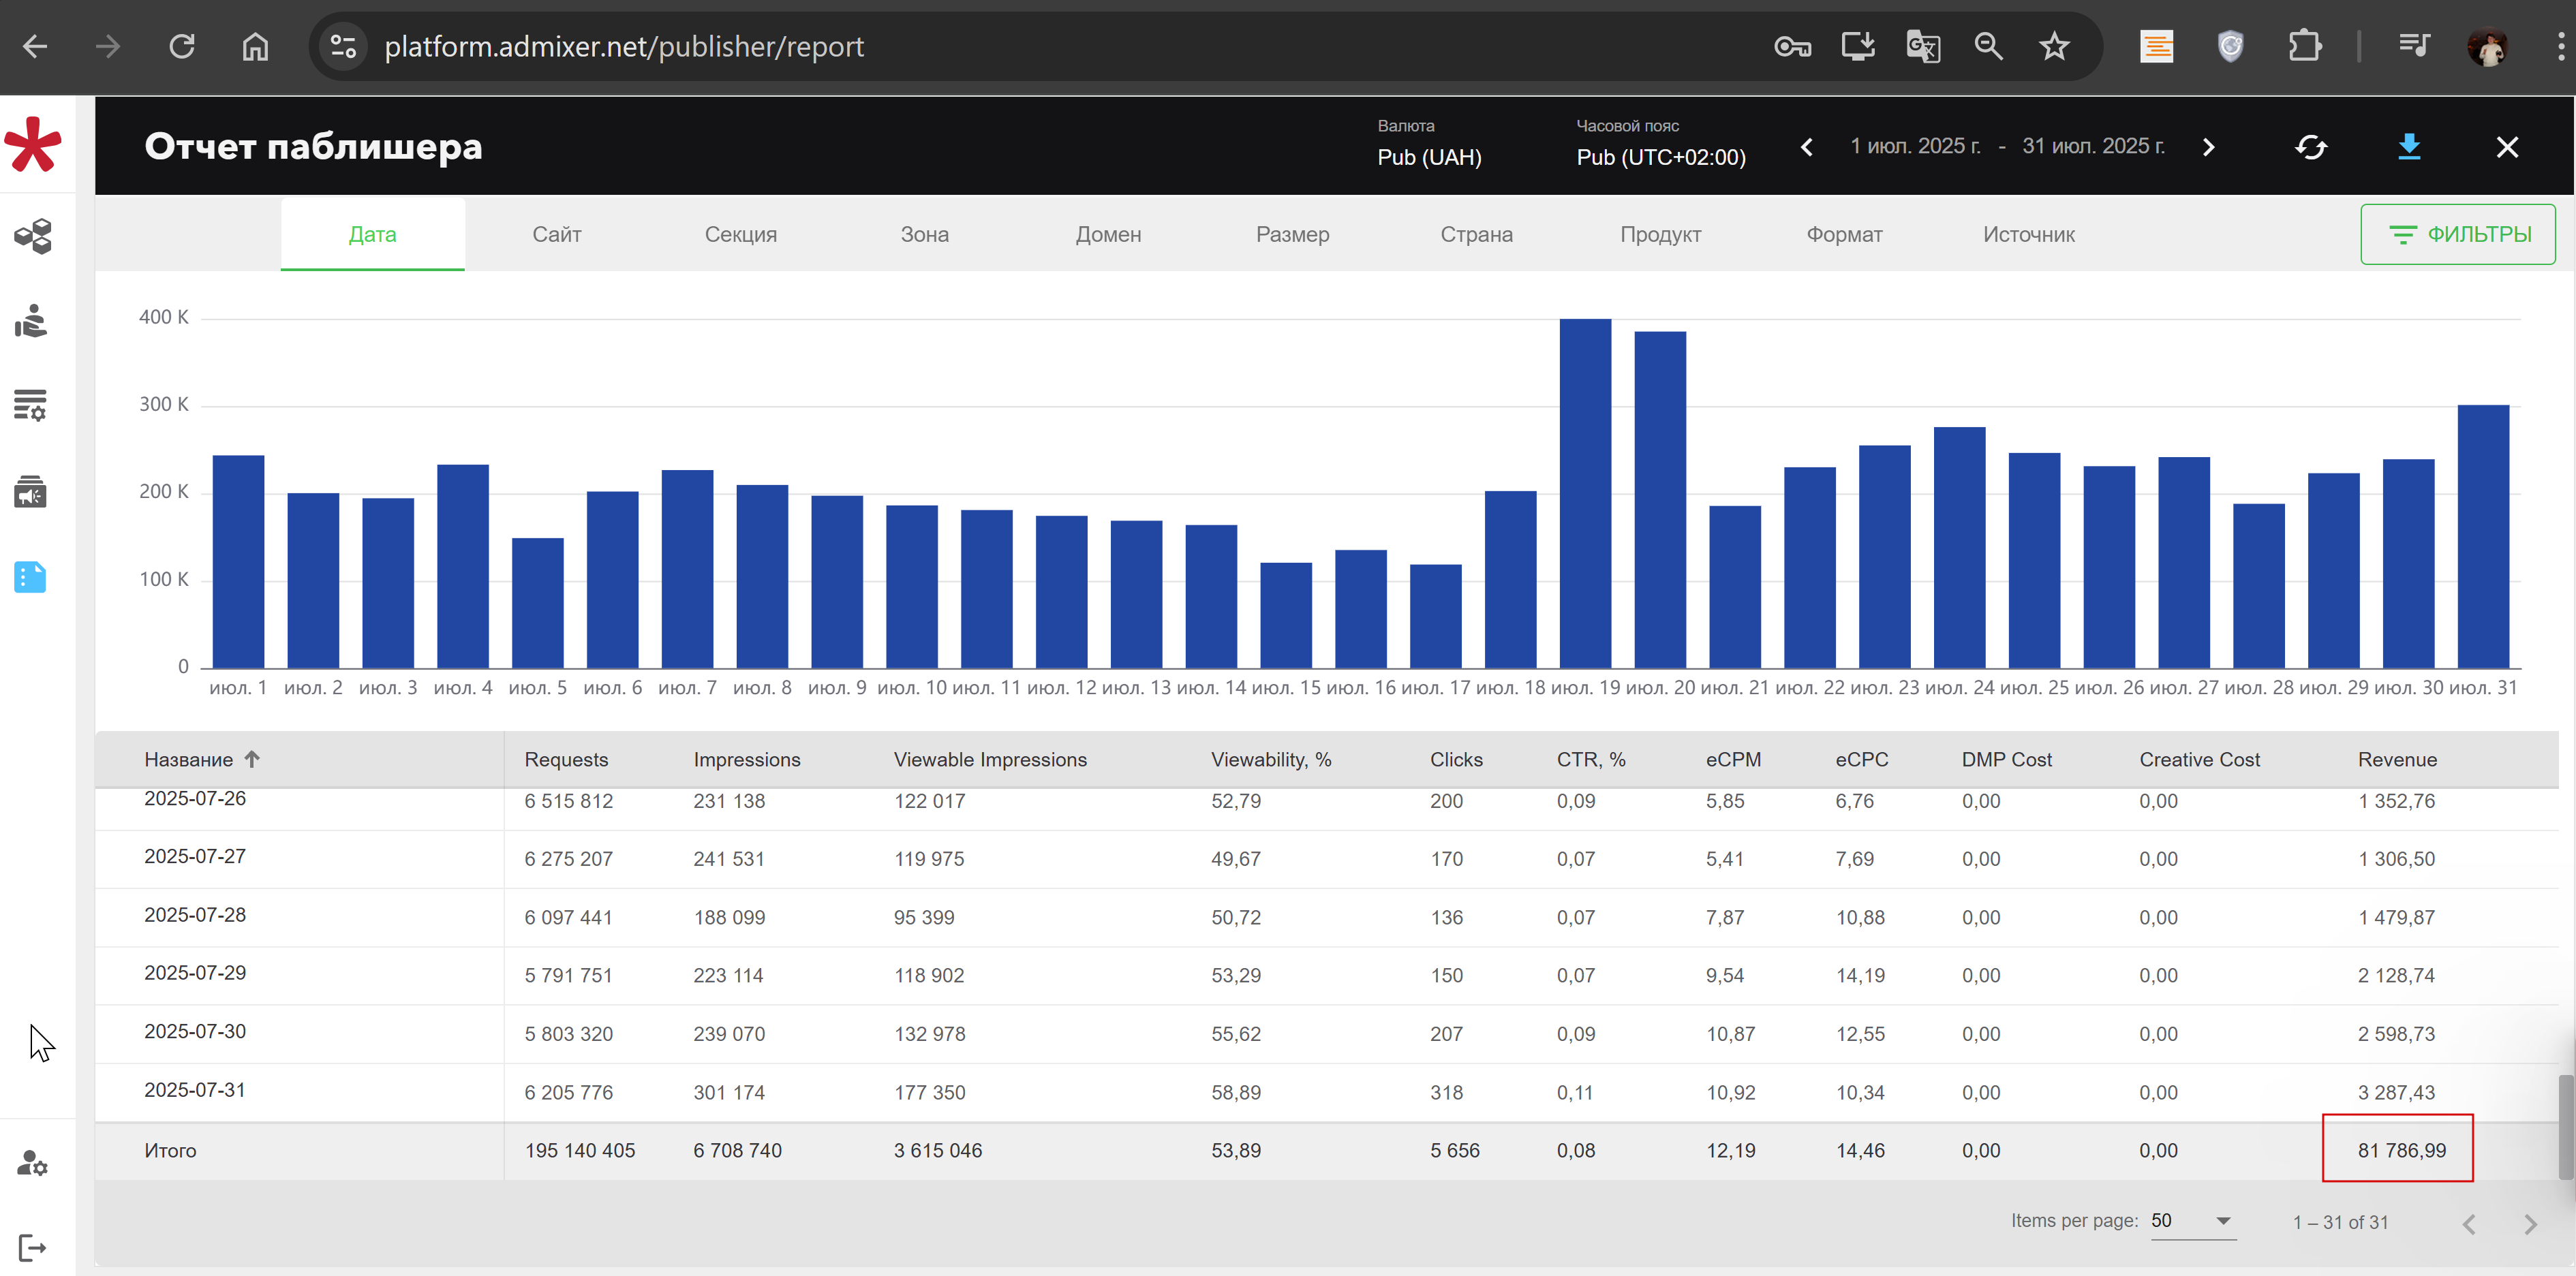This screenshot has height=1276, width=2576.
Task: Refresh the report with the sync icon
Action: [x=2311, y=147]
